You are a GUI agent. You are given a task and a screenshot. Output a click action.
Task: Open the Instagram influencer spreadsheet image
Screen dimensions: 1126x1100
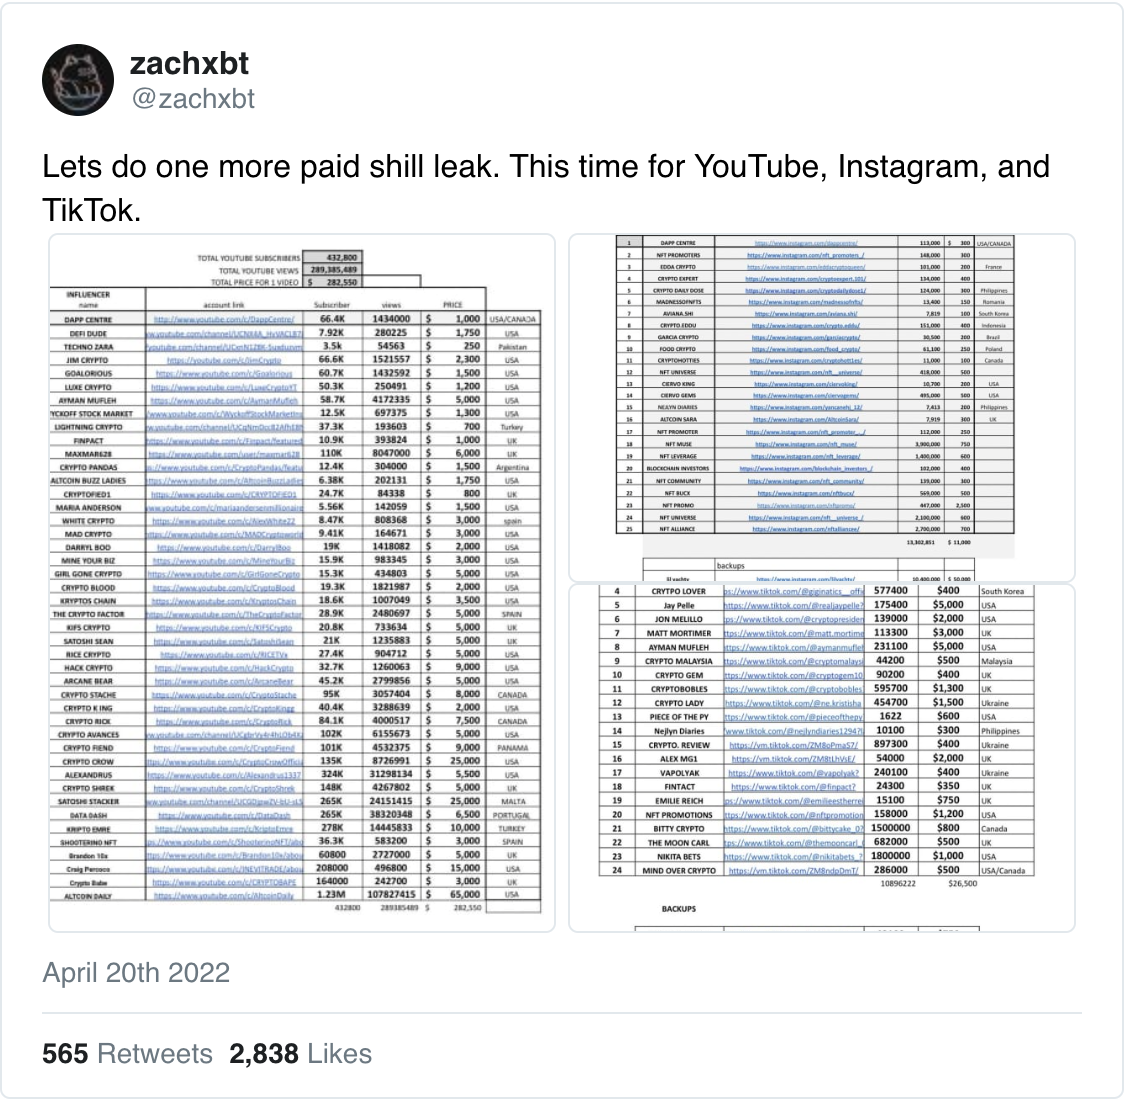[822, 408]
